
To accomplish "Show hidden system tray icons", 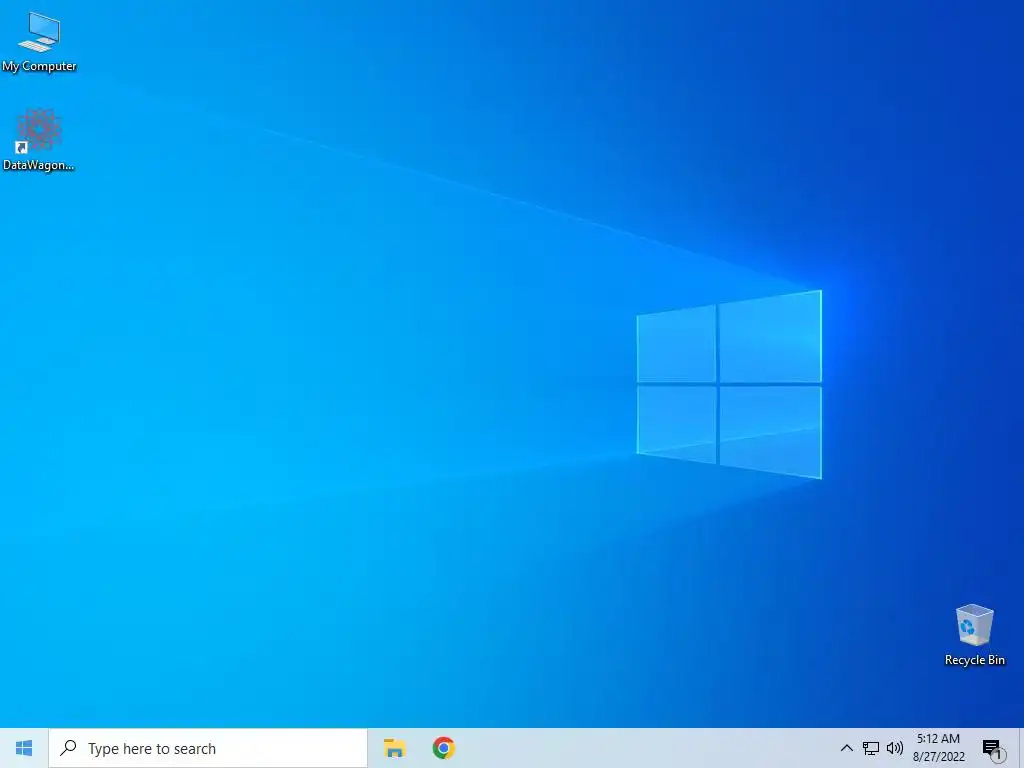I will click(x=846, y=748).
